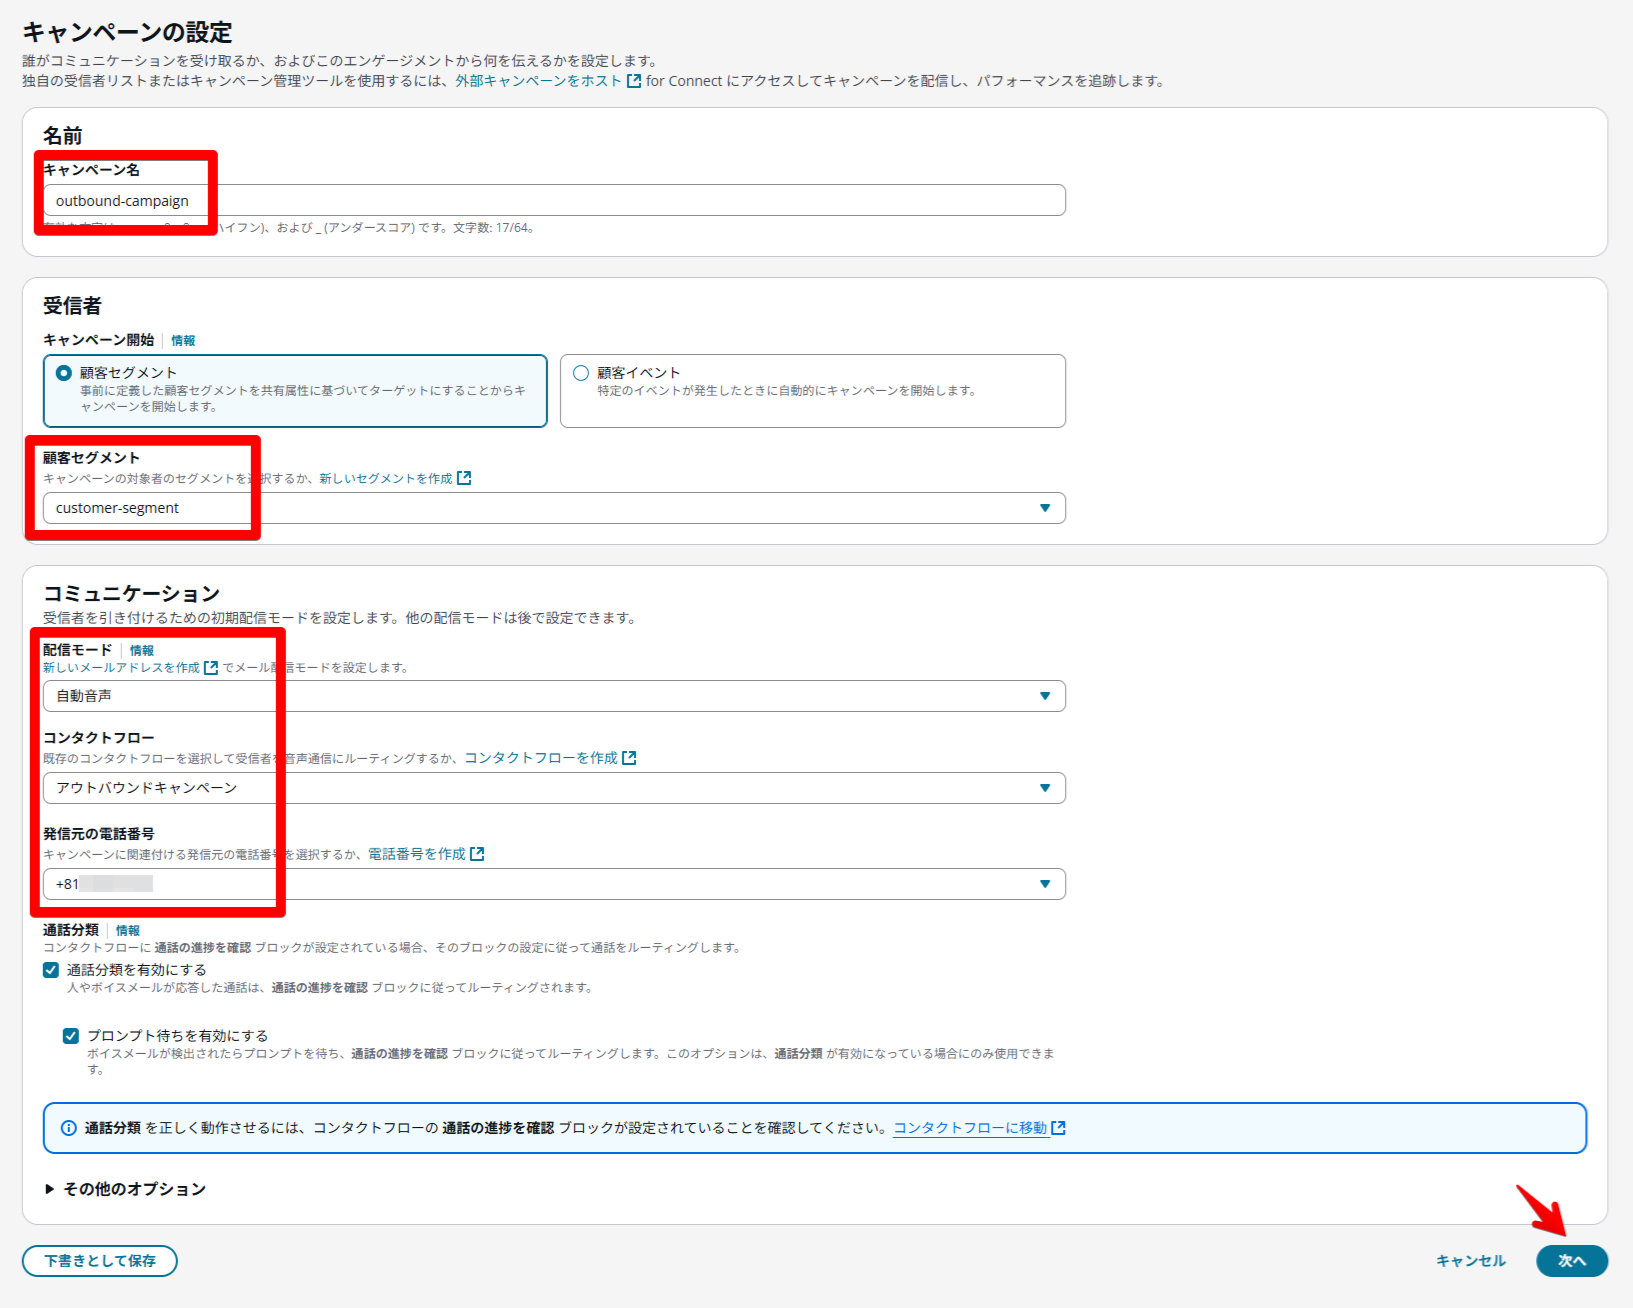Click external icon beside コンタクトフローに移動
This screenshot has width=1633, height=1308.
[x=1058, y=1128]
